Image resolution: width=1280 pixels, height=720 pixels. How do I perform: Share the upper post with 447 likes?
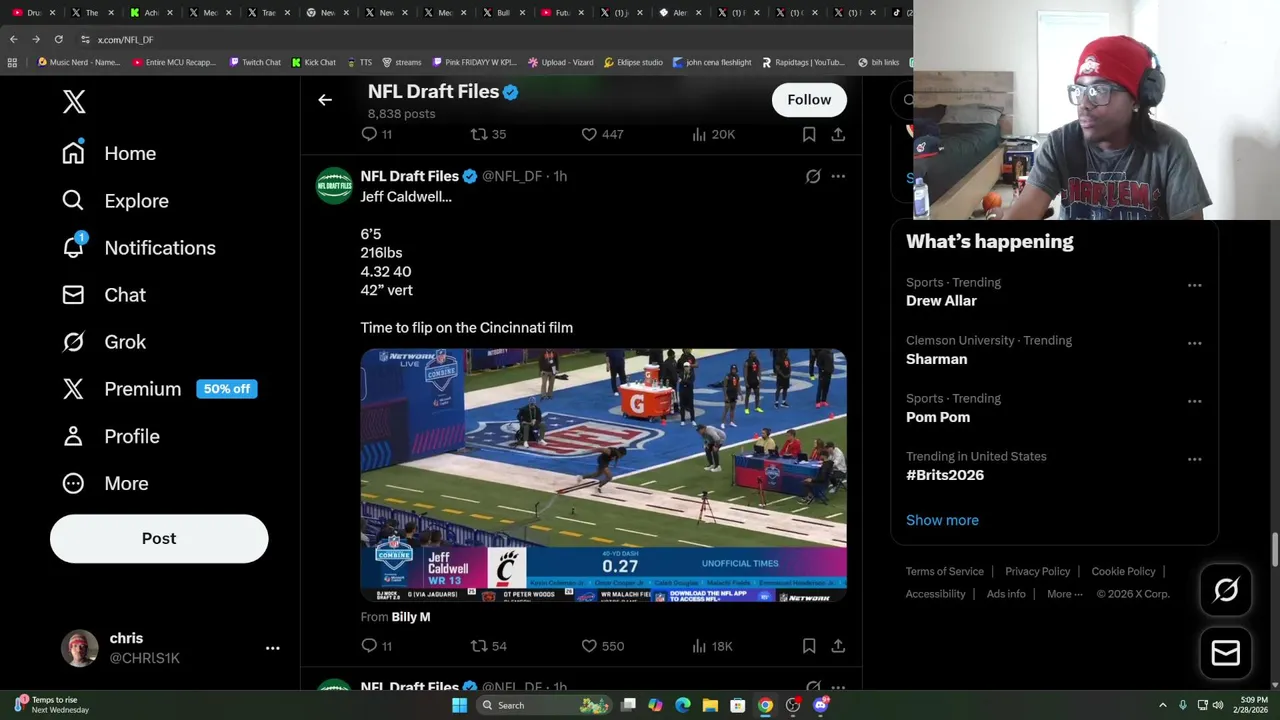(838, 134)
